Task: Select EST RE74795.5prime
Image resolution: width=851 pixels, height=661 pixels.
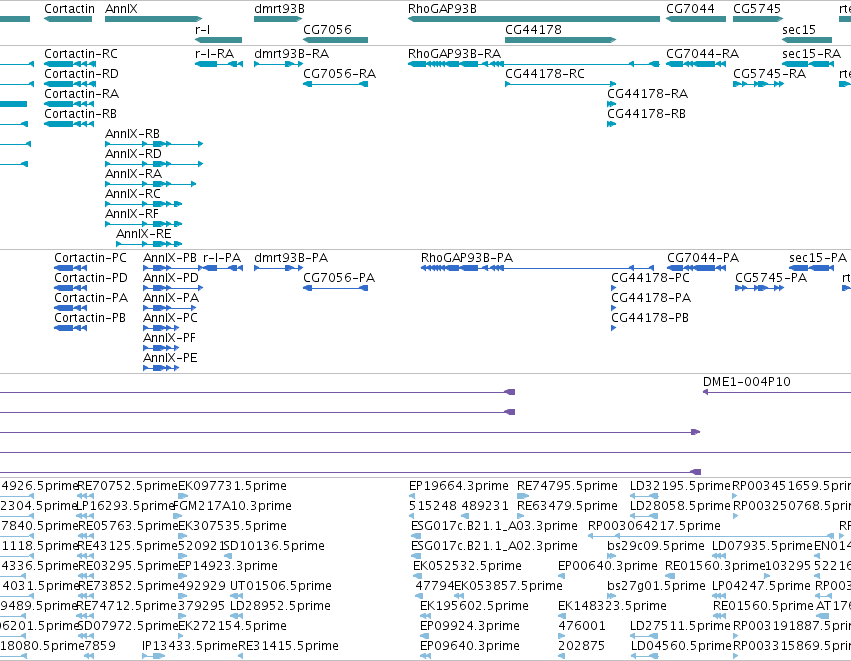Action: pyautogui.click(x=523, y=496)
